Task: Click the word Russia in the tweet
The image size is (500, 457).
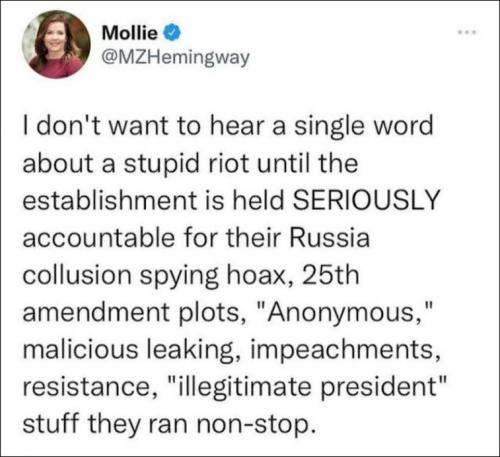Action: pyautogui.click(x=329, y=238)
